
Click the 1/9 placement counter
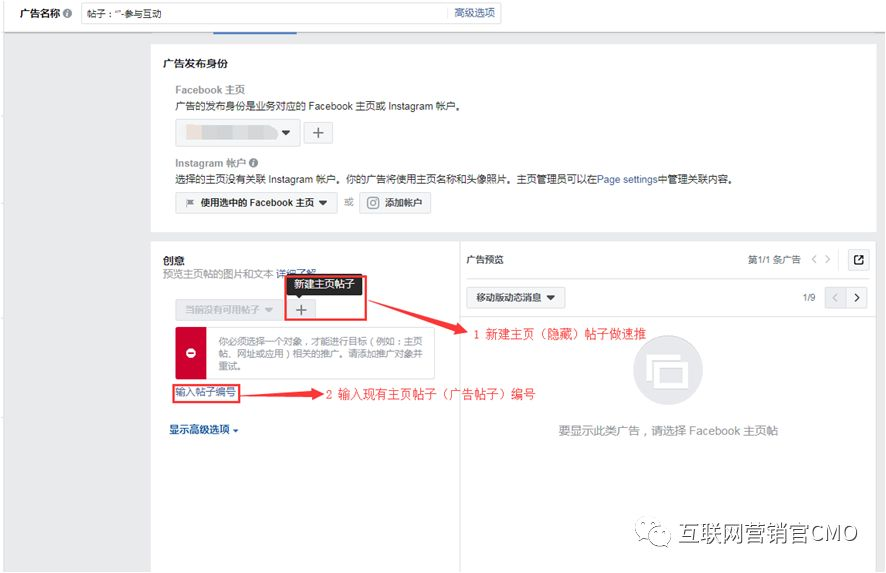click(x=809, y=297)
